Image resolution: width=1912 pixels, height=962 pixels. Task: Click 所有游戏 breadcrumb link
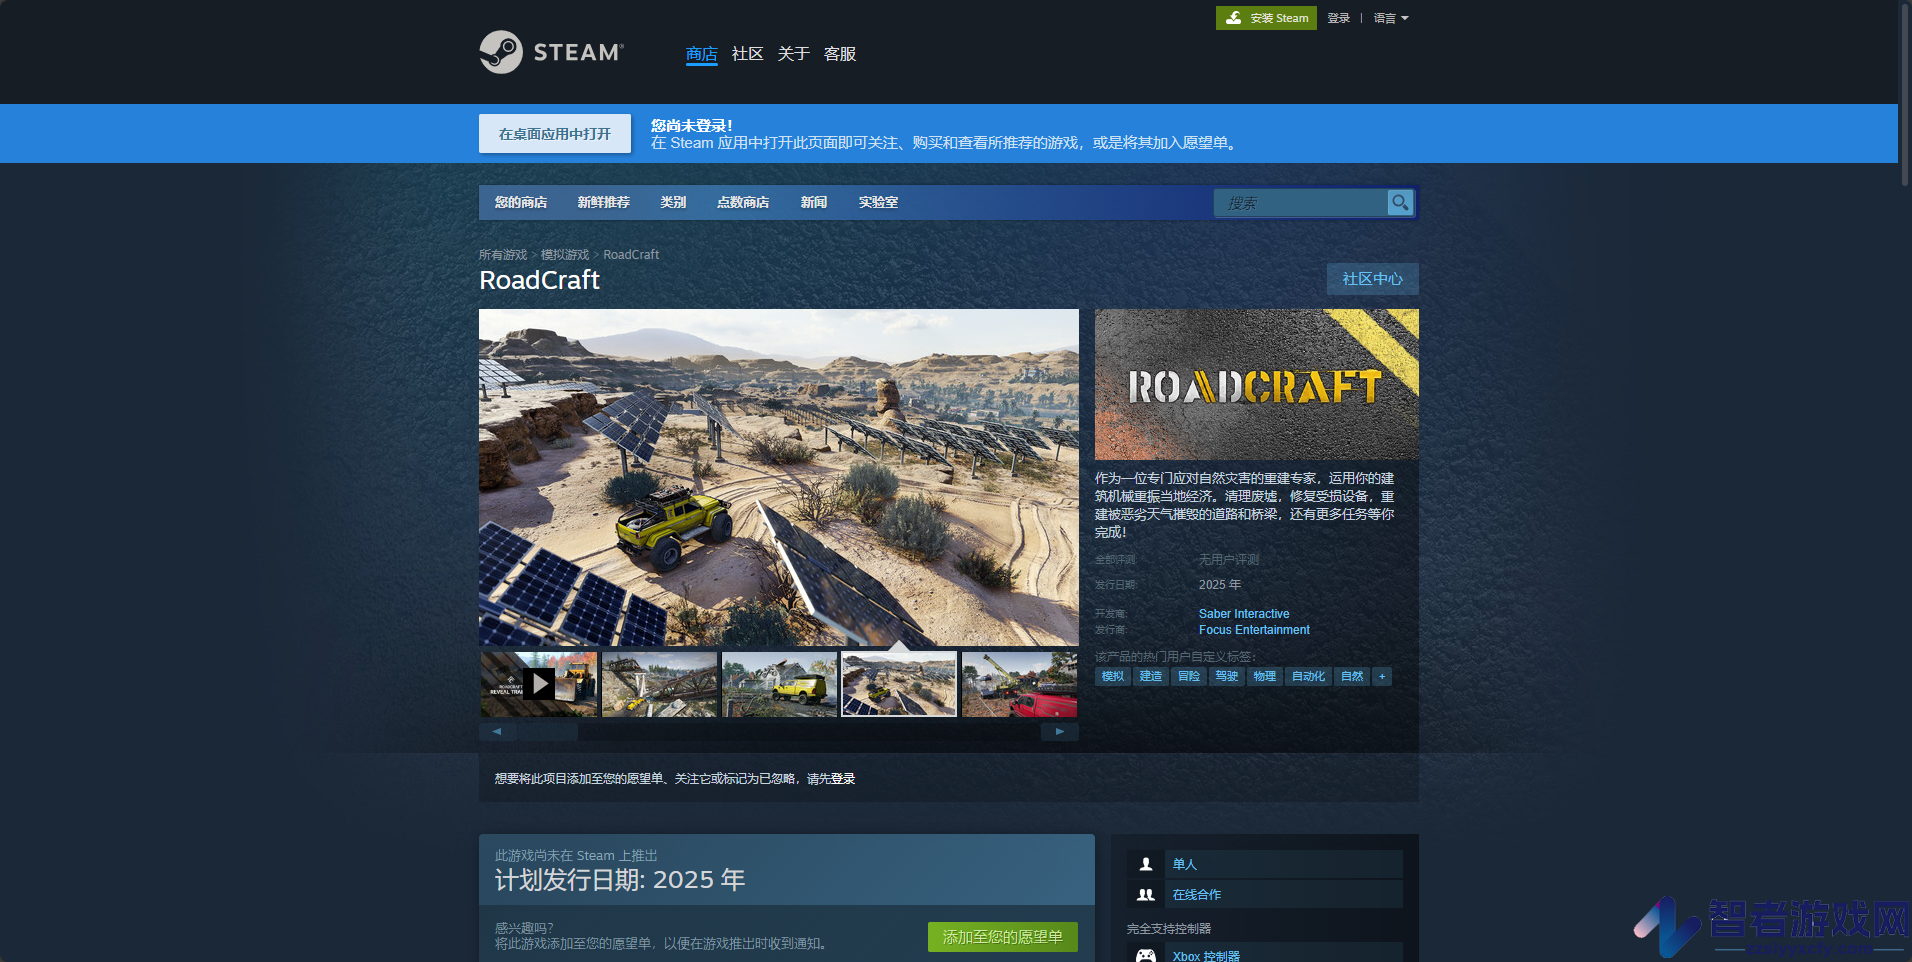click(x=503, y=255)
